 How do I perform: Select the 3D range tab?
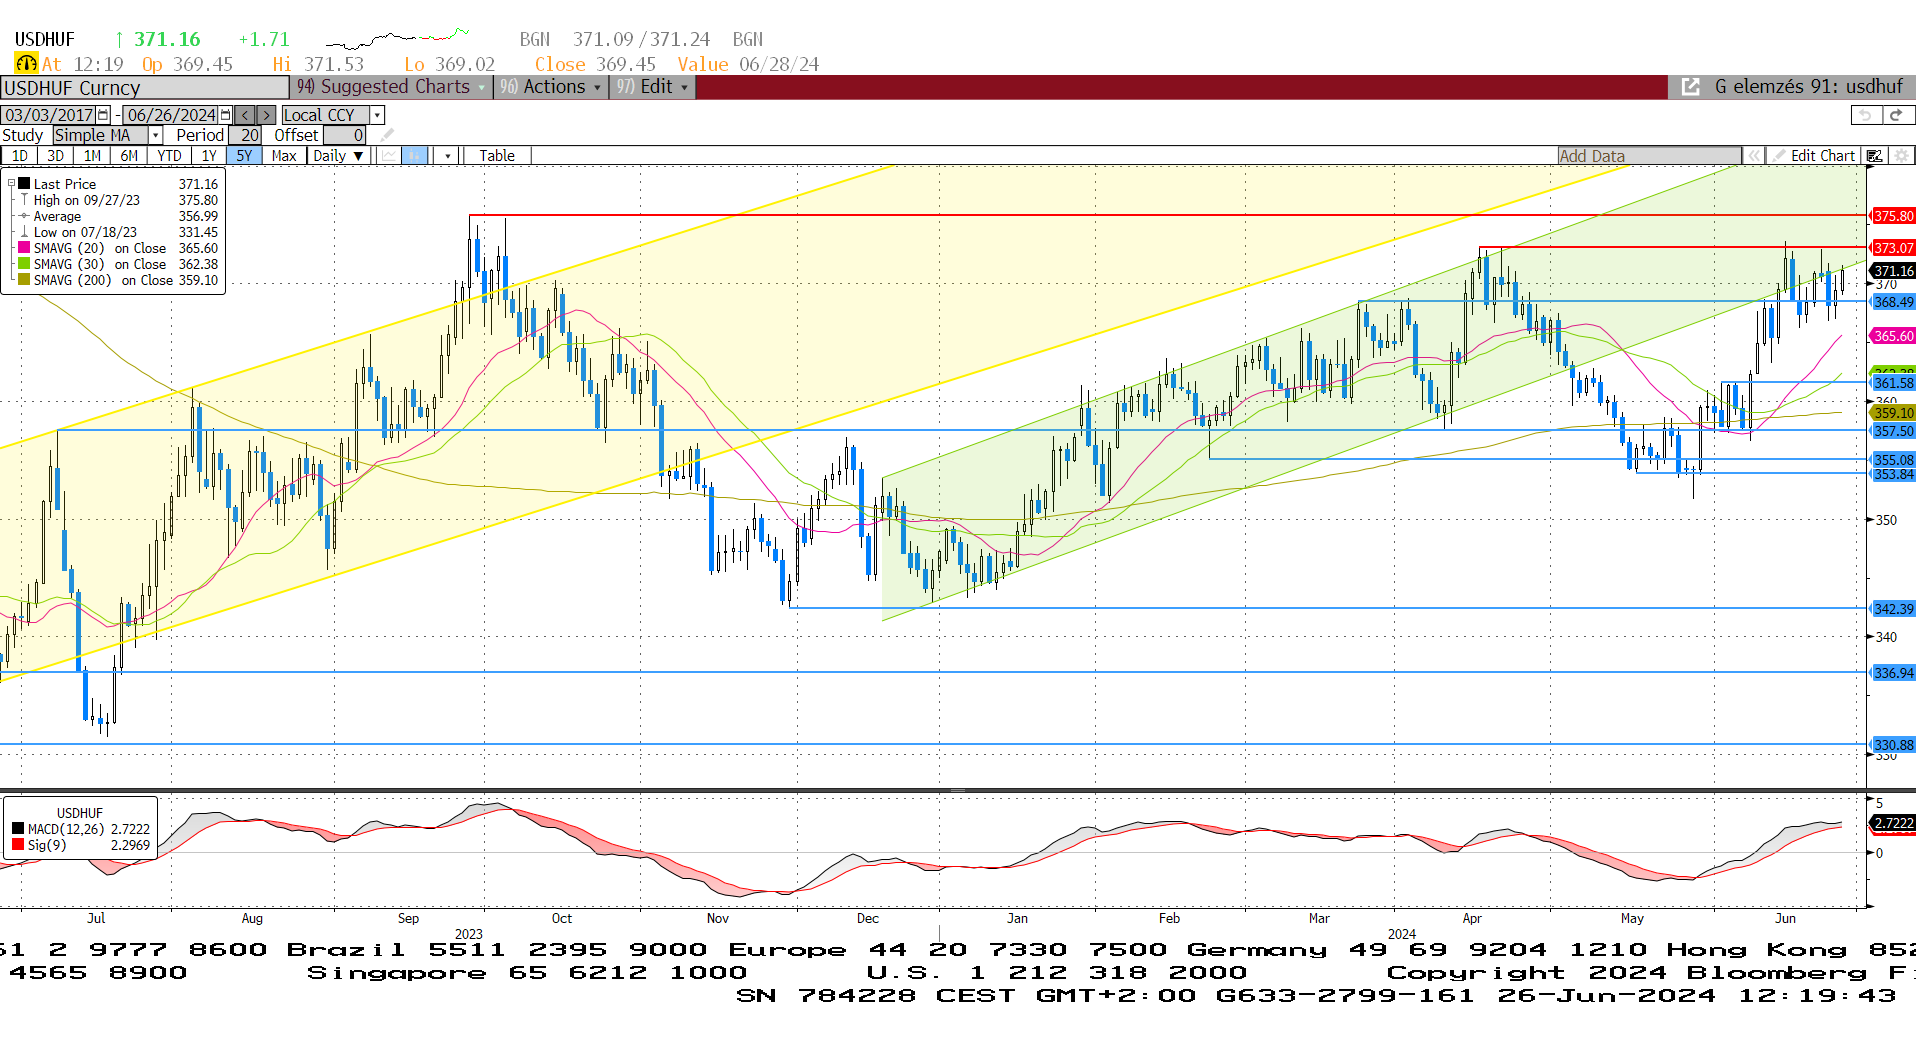point(56,155)
